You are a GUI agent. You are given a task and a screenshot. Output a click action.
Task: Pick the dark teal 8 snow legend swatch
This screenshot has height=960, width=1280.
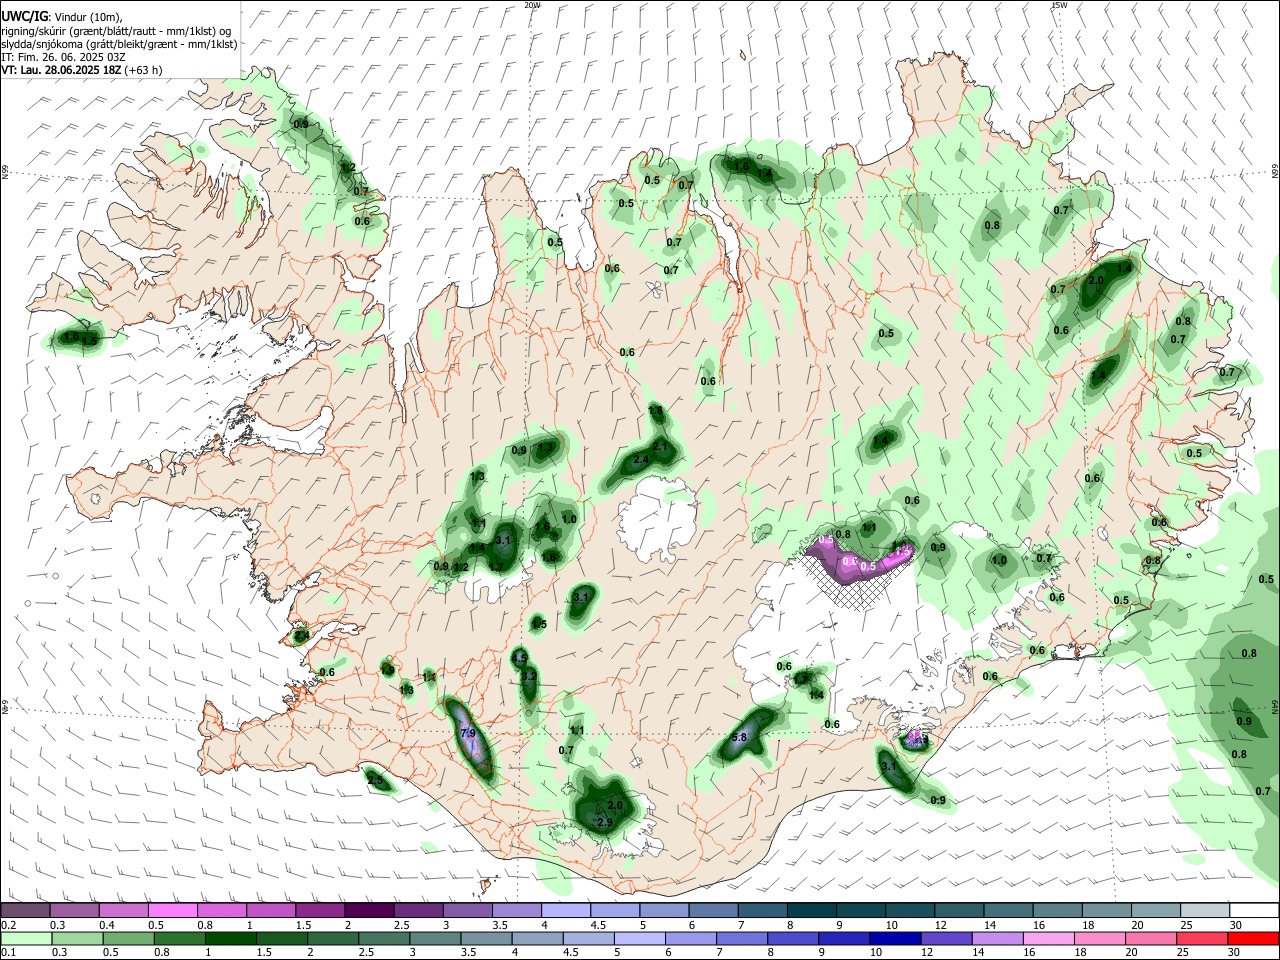pos(811,910)
